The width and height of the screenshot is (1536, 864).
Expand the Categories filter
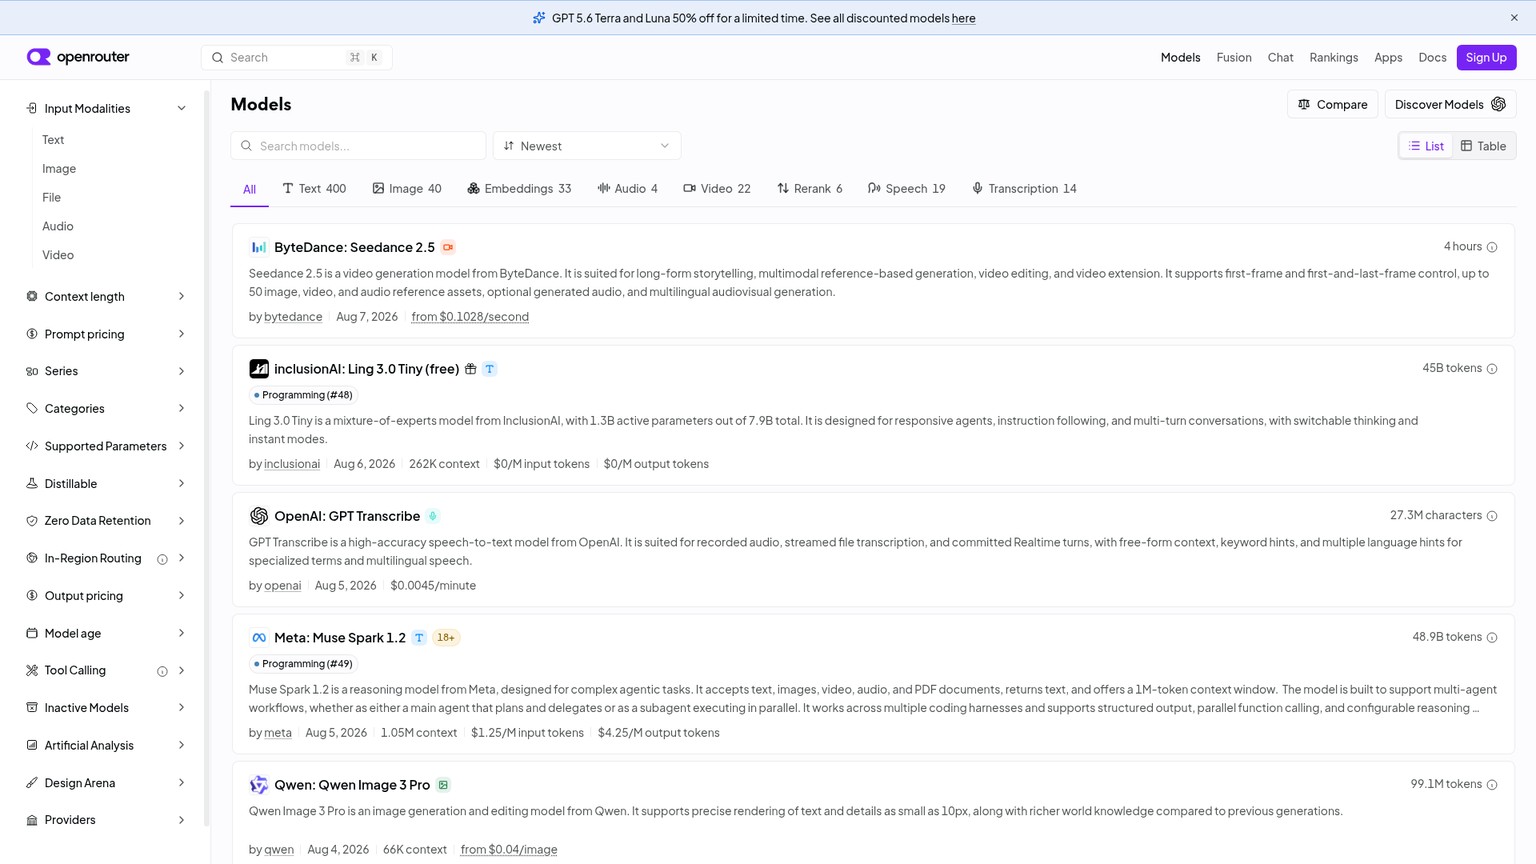point(106,408)
